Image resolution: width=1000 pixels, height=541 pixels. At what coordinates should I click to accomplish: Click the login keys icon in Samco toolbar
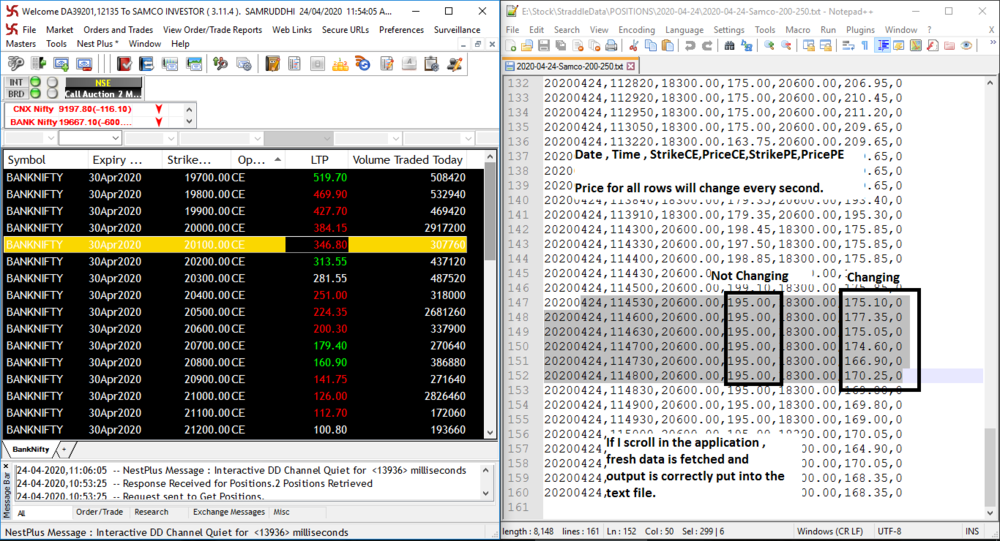[15, 63]
